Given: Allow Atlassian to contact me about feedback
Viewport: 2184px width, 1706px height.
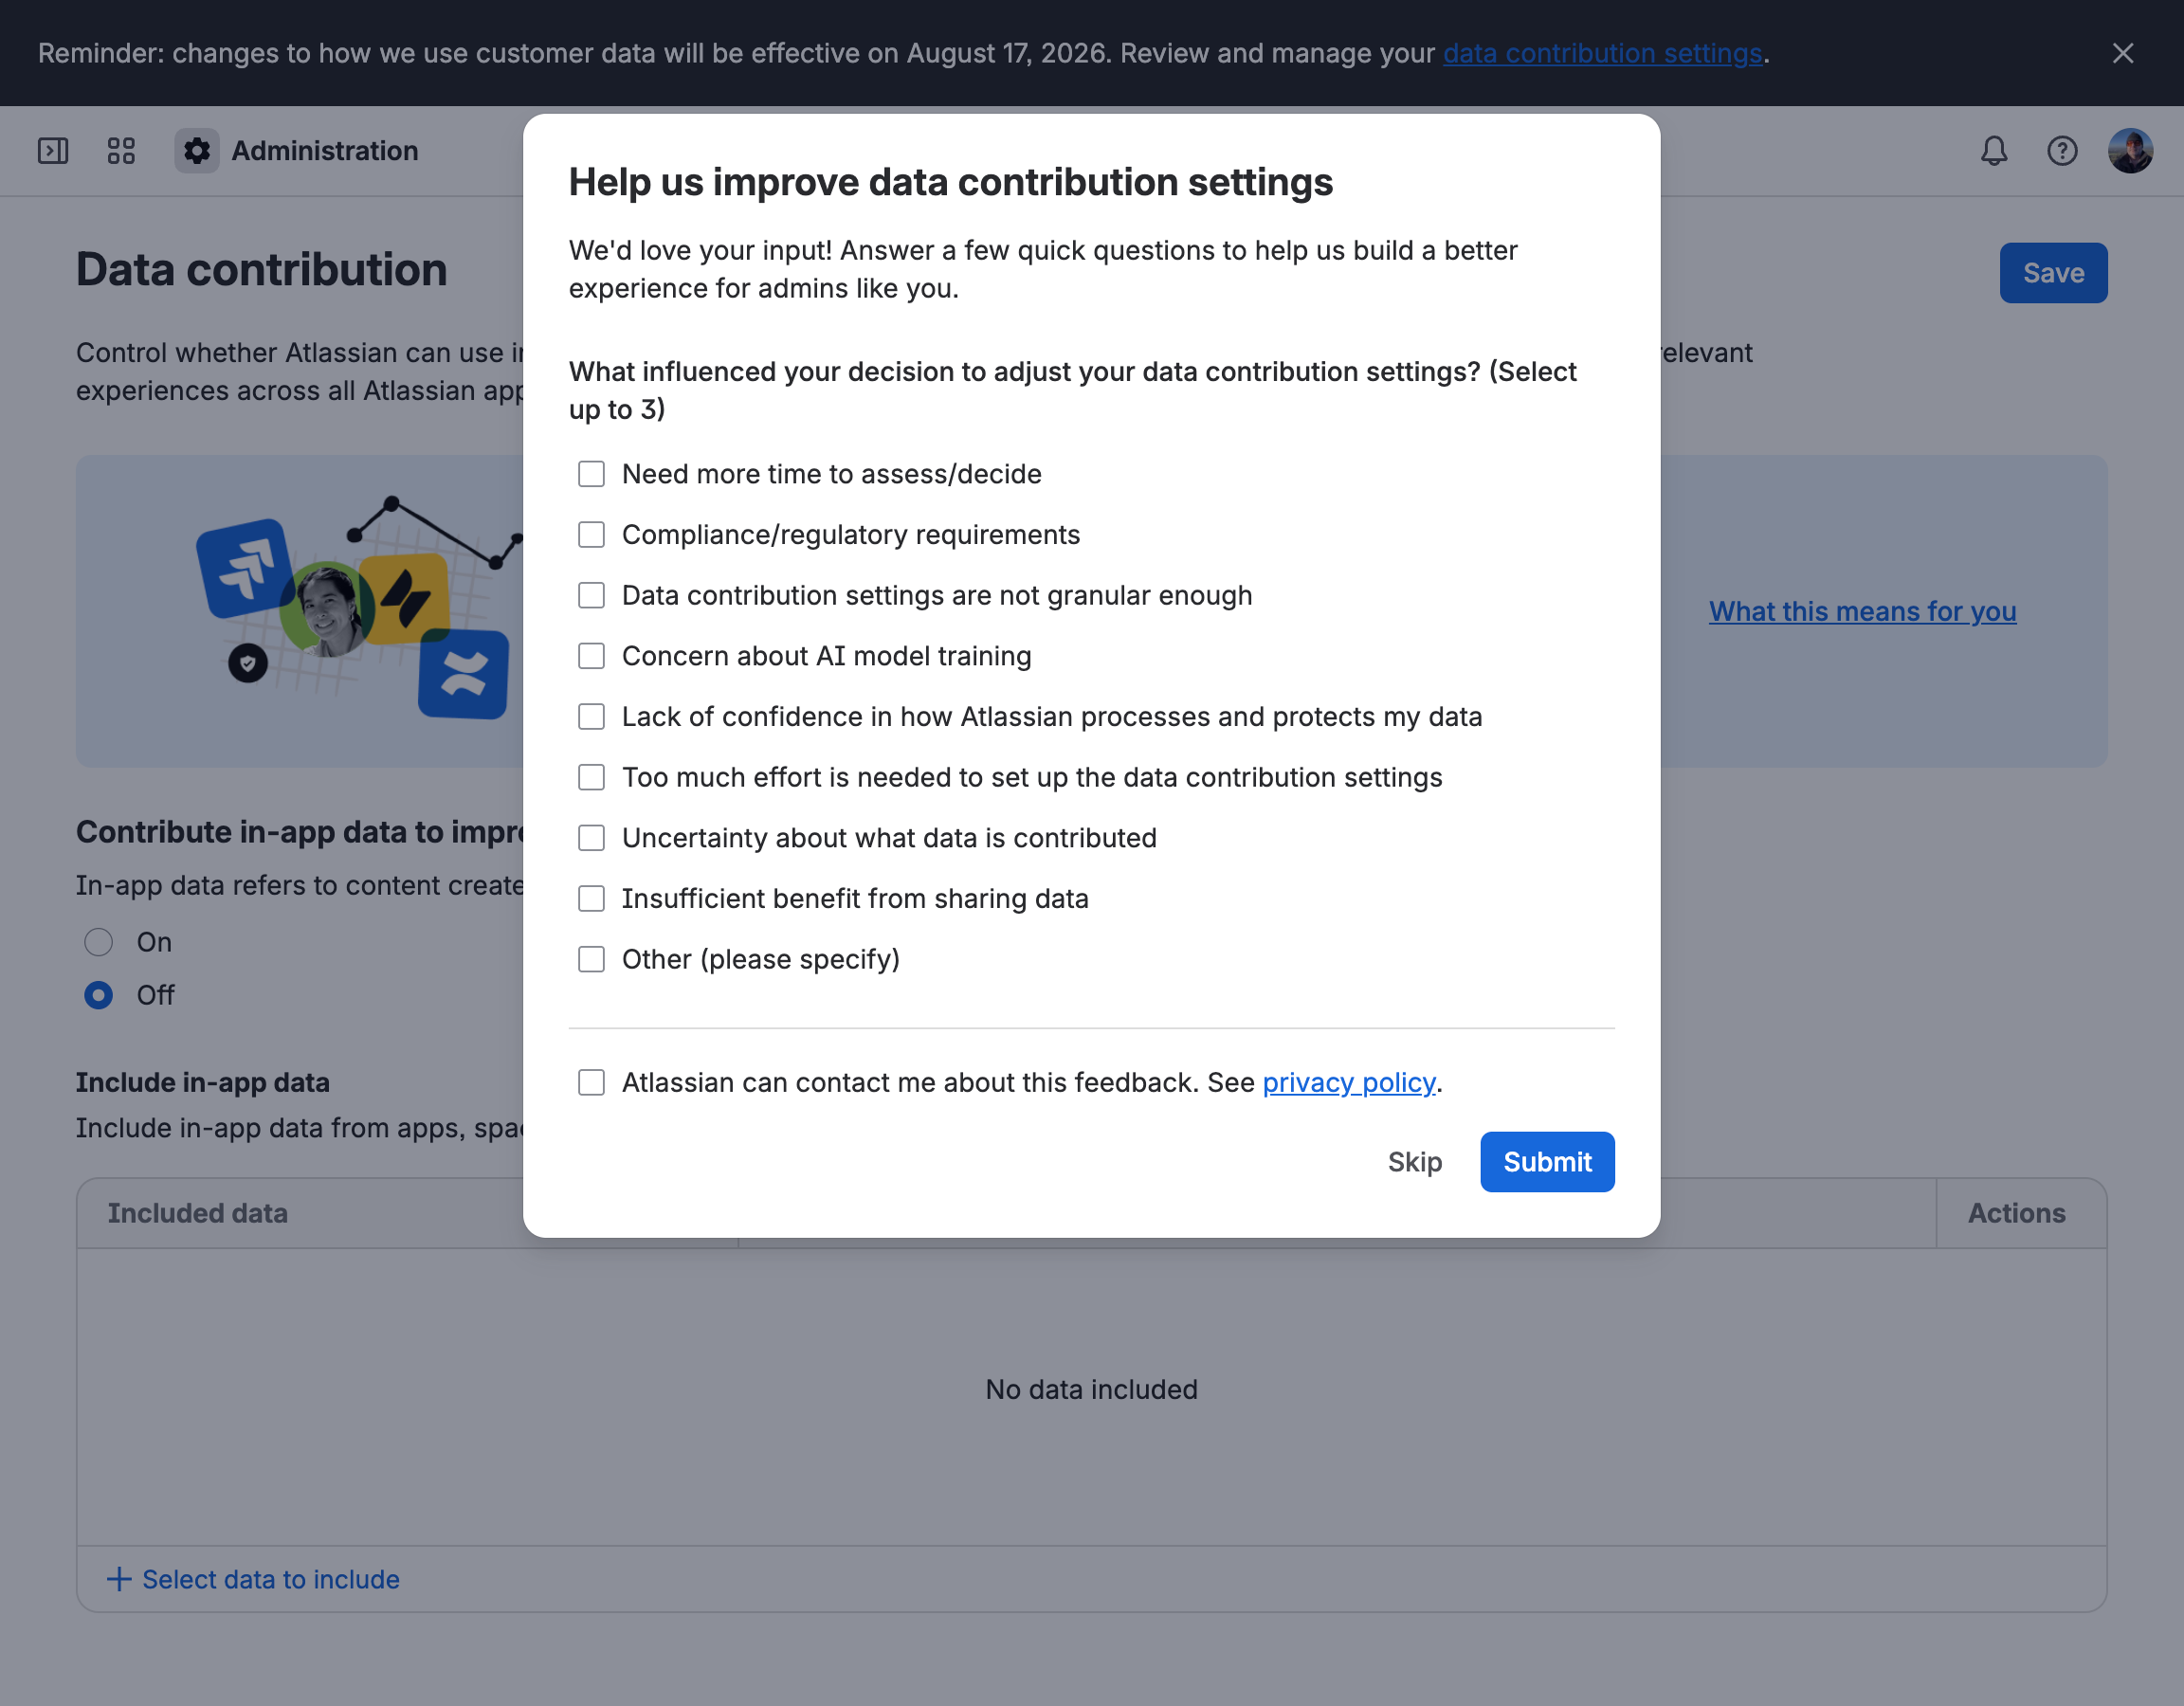Looking at the screenshot, I should point(591,1082).
